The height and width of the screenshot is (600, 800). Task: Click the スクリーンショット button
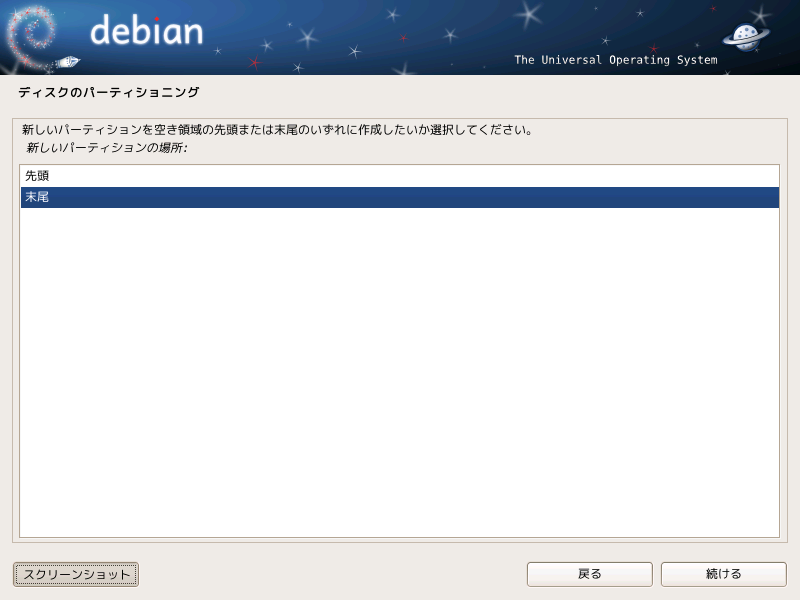[x=76, y=574]
